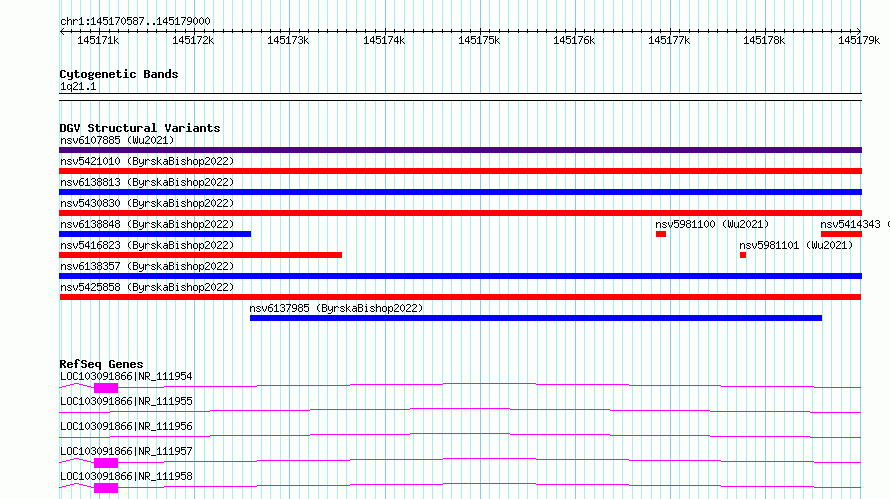
Task: Click the 145178k ruler tick label
Action: pyautogui.click(x=764, y=40)
